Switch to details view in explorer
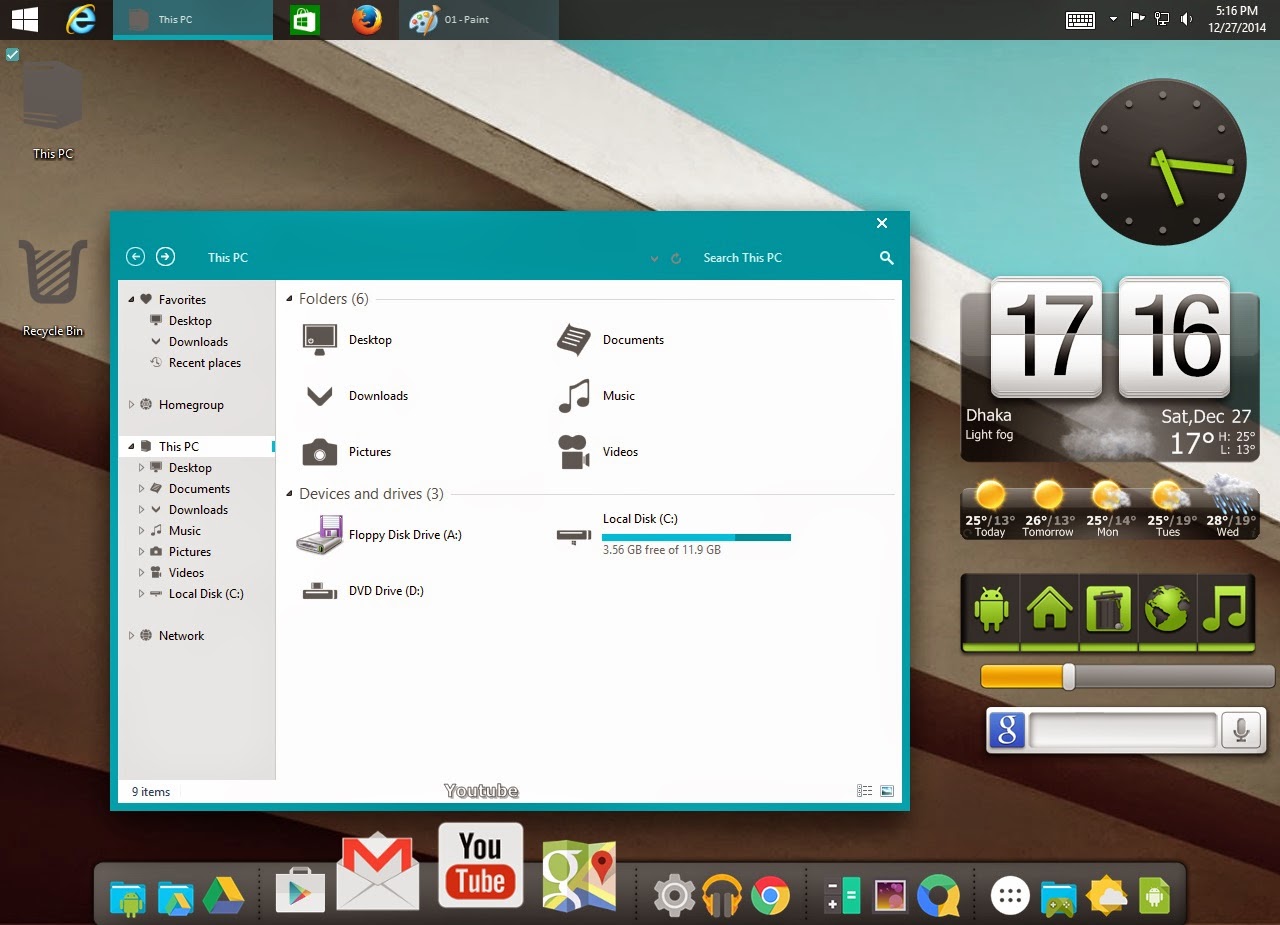 coord(865,791)
